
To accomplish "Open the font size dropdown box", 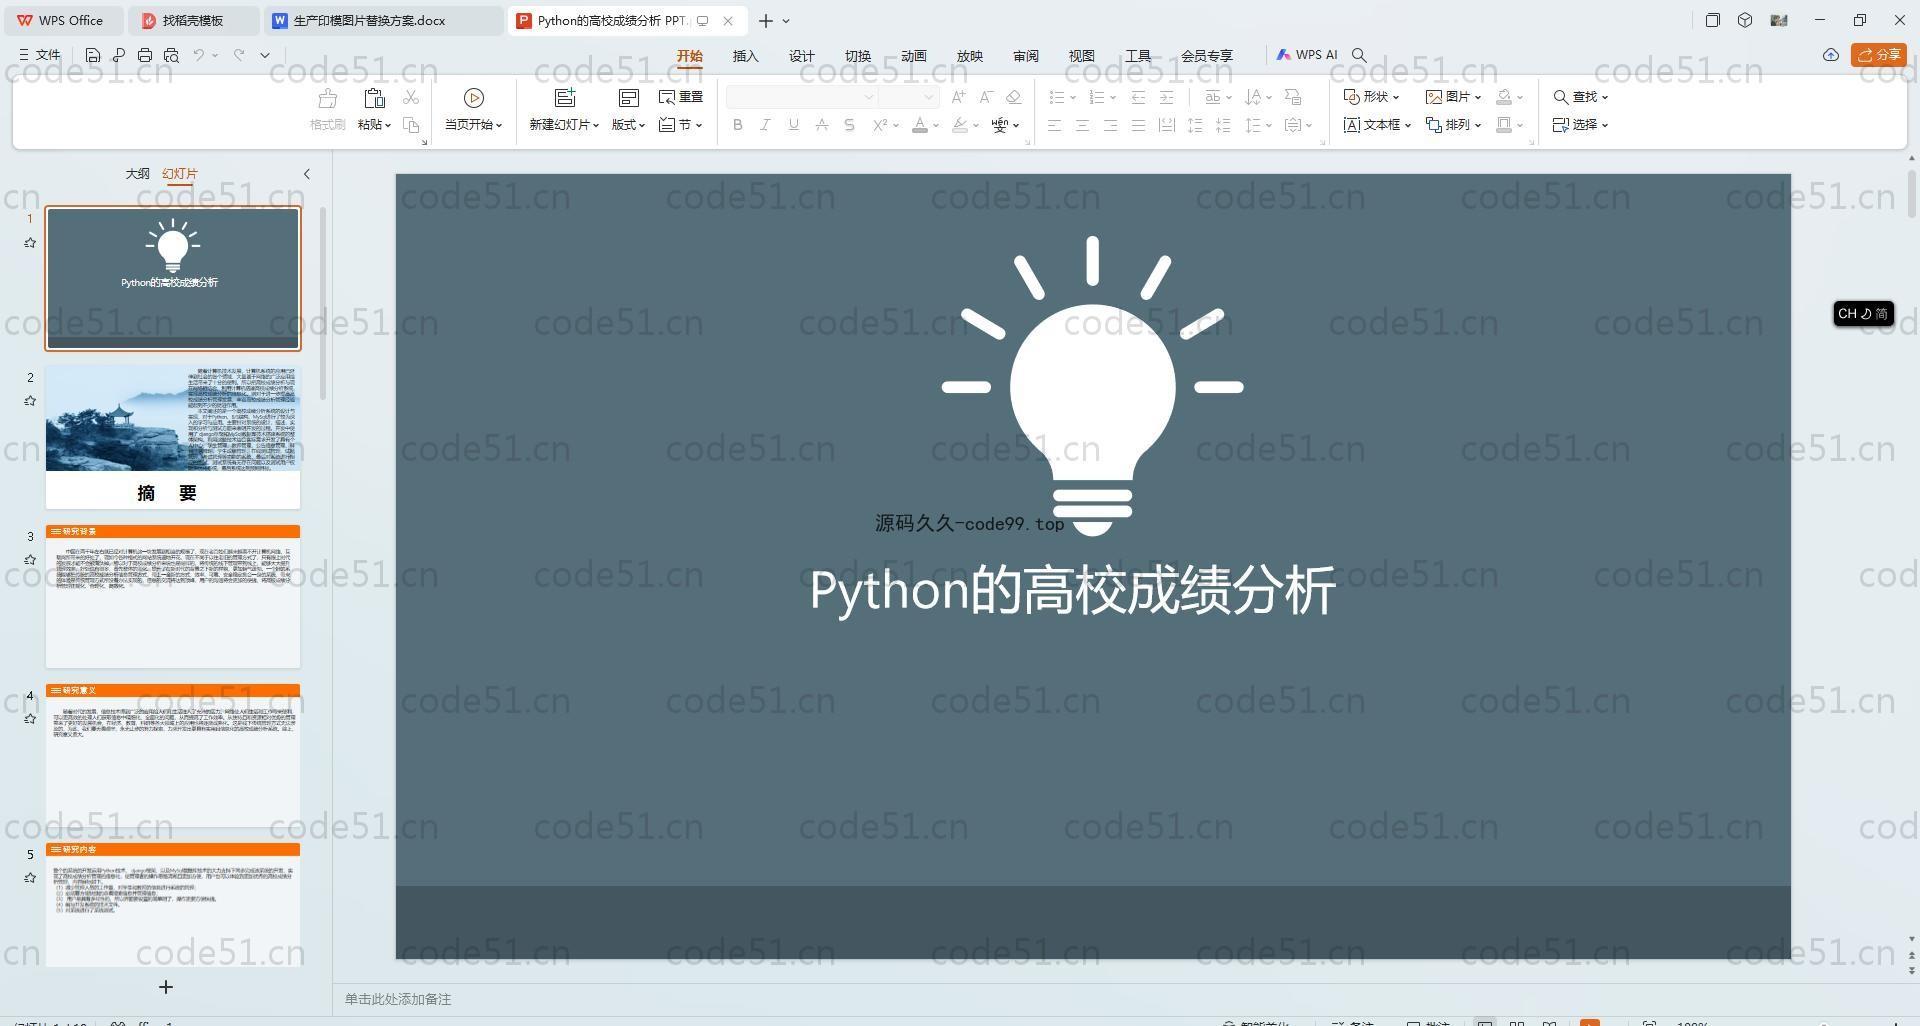I will coord(908,97).
